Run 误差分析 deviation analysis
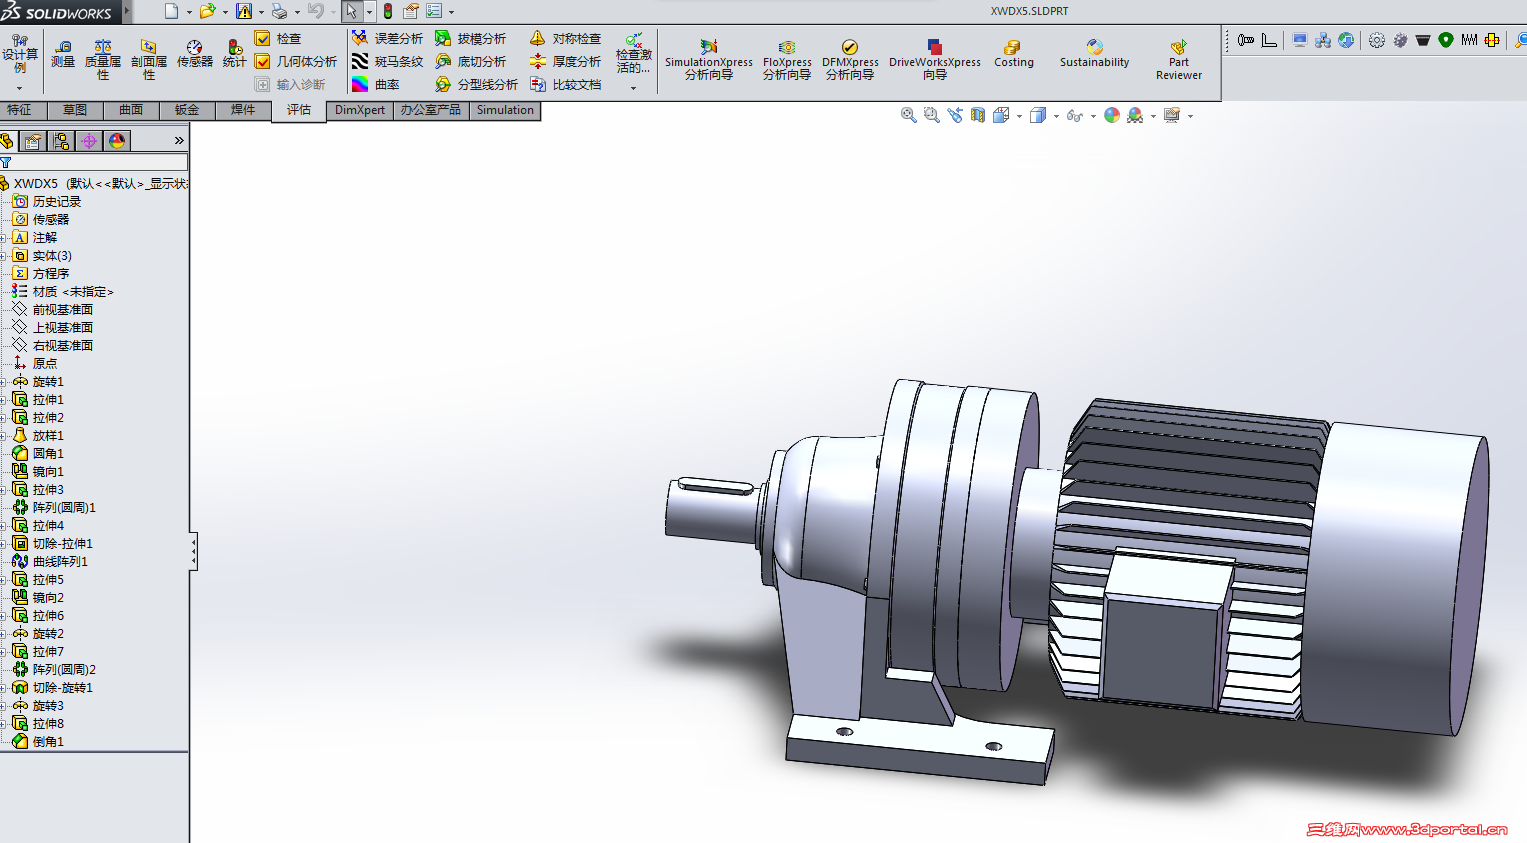The height and width of the screenshot is (843, 1527). 387,38
